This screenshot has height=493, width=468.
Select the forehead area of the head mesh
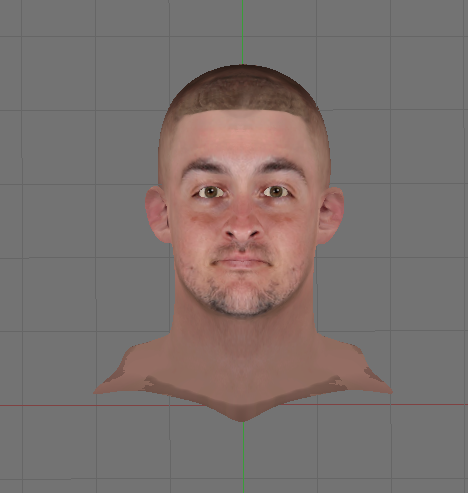tap(243, 137)
